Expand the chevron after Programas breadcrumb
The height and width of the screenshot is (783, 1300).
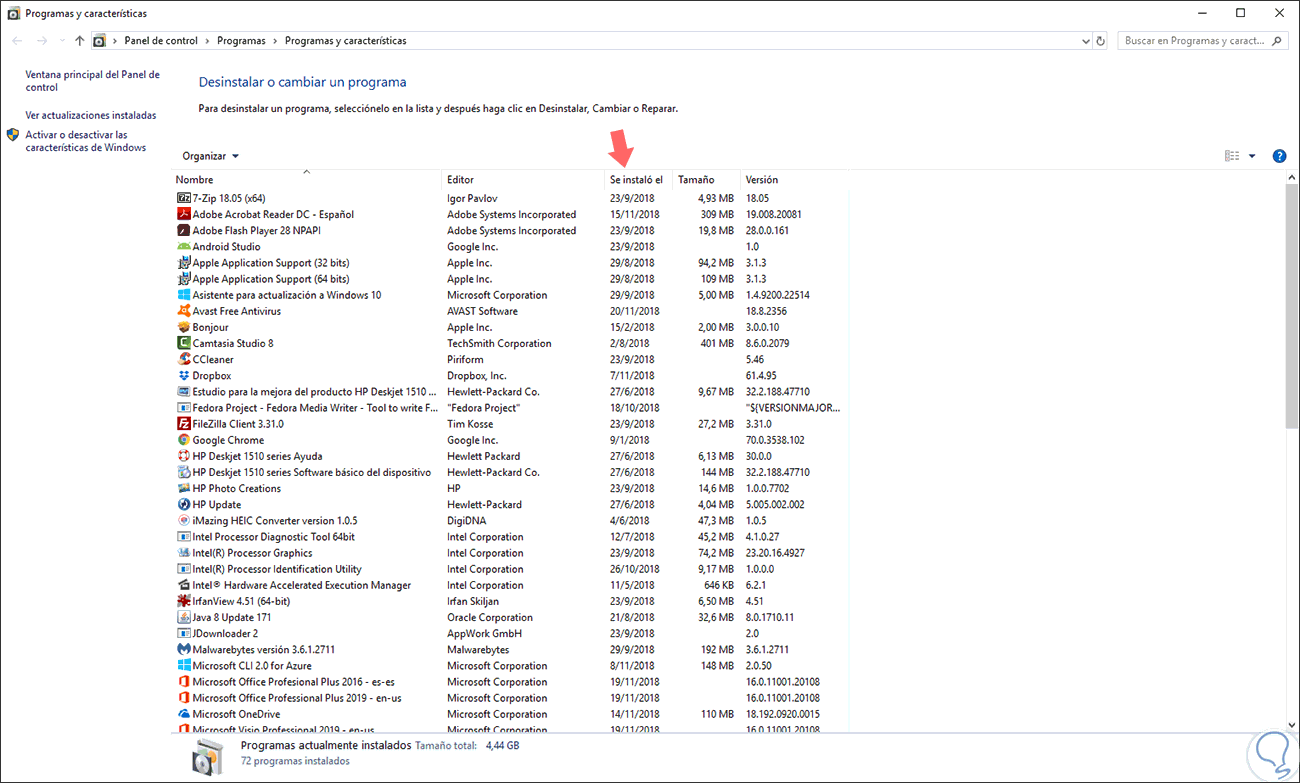(275, 41)
